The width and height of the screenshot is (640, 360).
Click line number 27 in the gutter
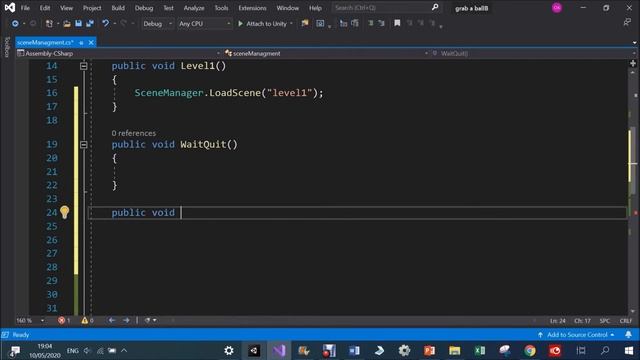pos(52,253)
